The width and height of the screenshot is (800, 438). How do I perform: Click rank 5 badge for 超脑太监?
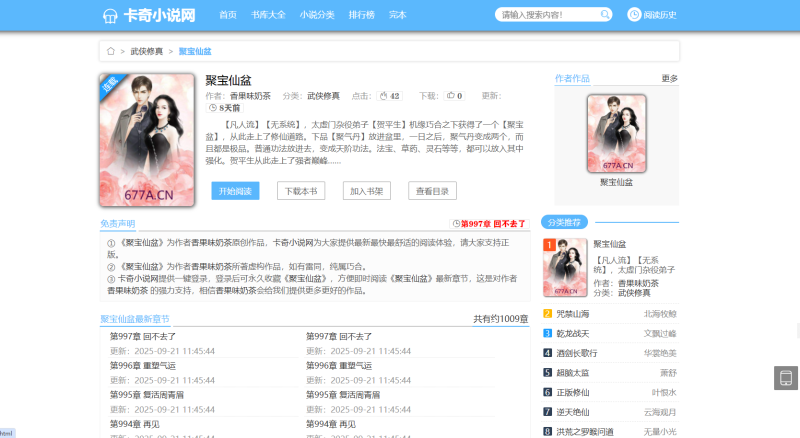coord(547,373)
